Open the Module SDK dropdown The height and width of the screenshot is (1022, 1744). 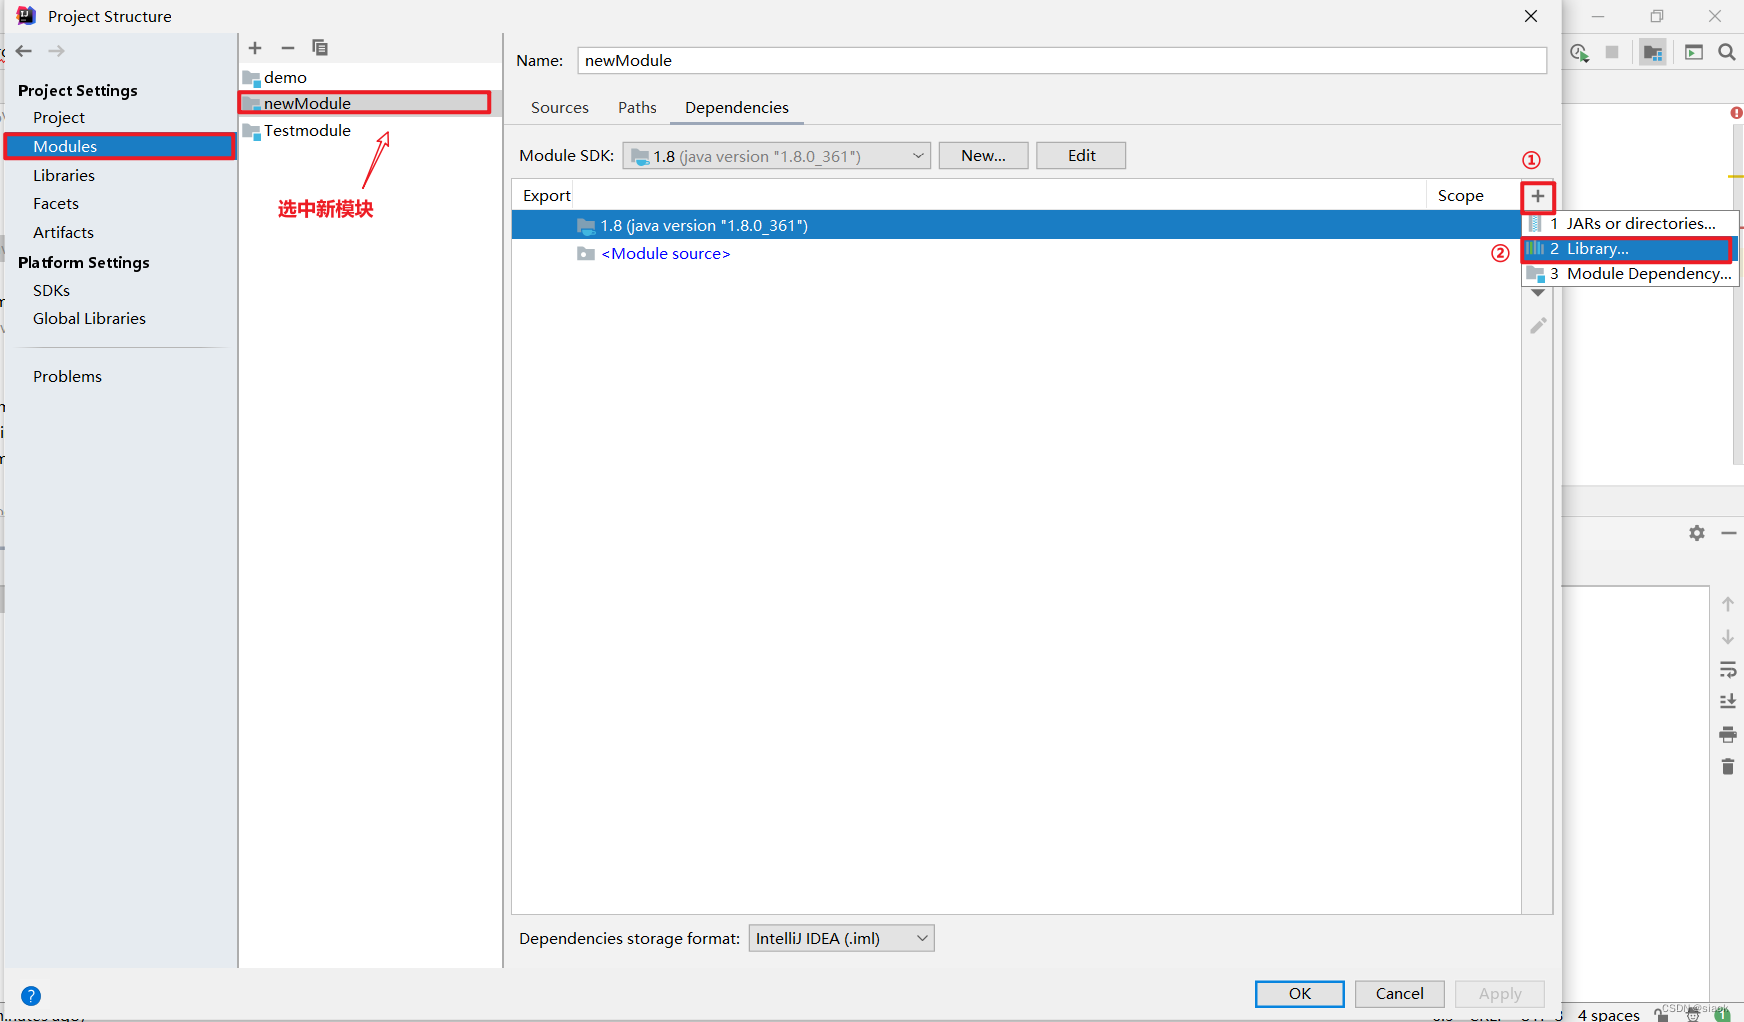coord(776,156)
